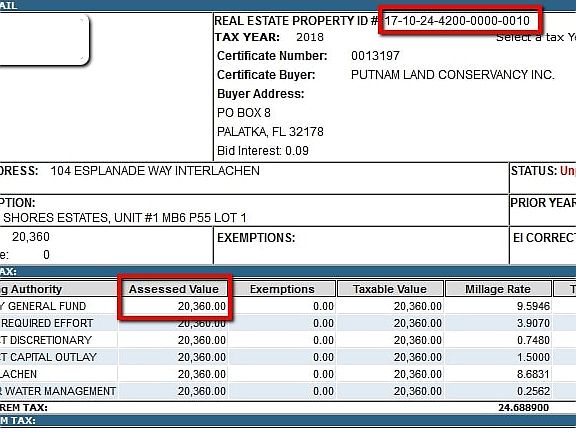Click the Bid Interest: 0.09 line
This screenshot has height=432, width=576.
(x=263, y=151)
